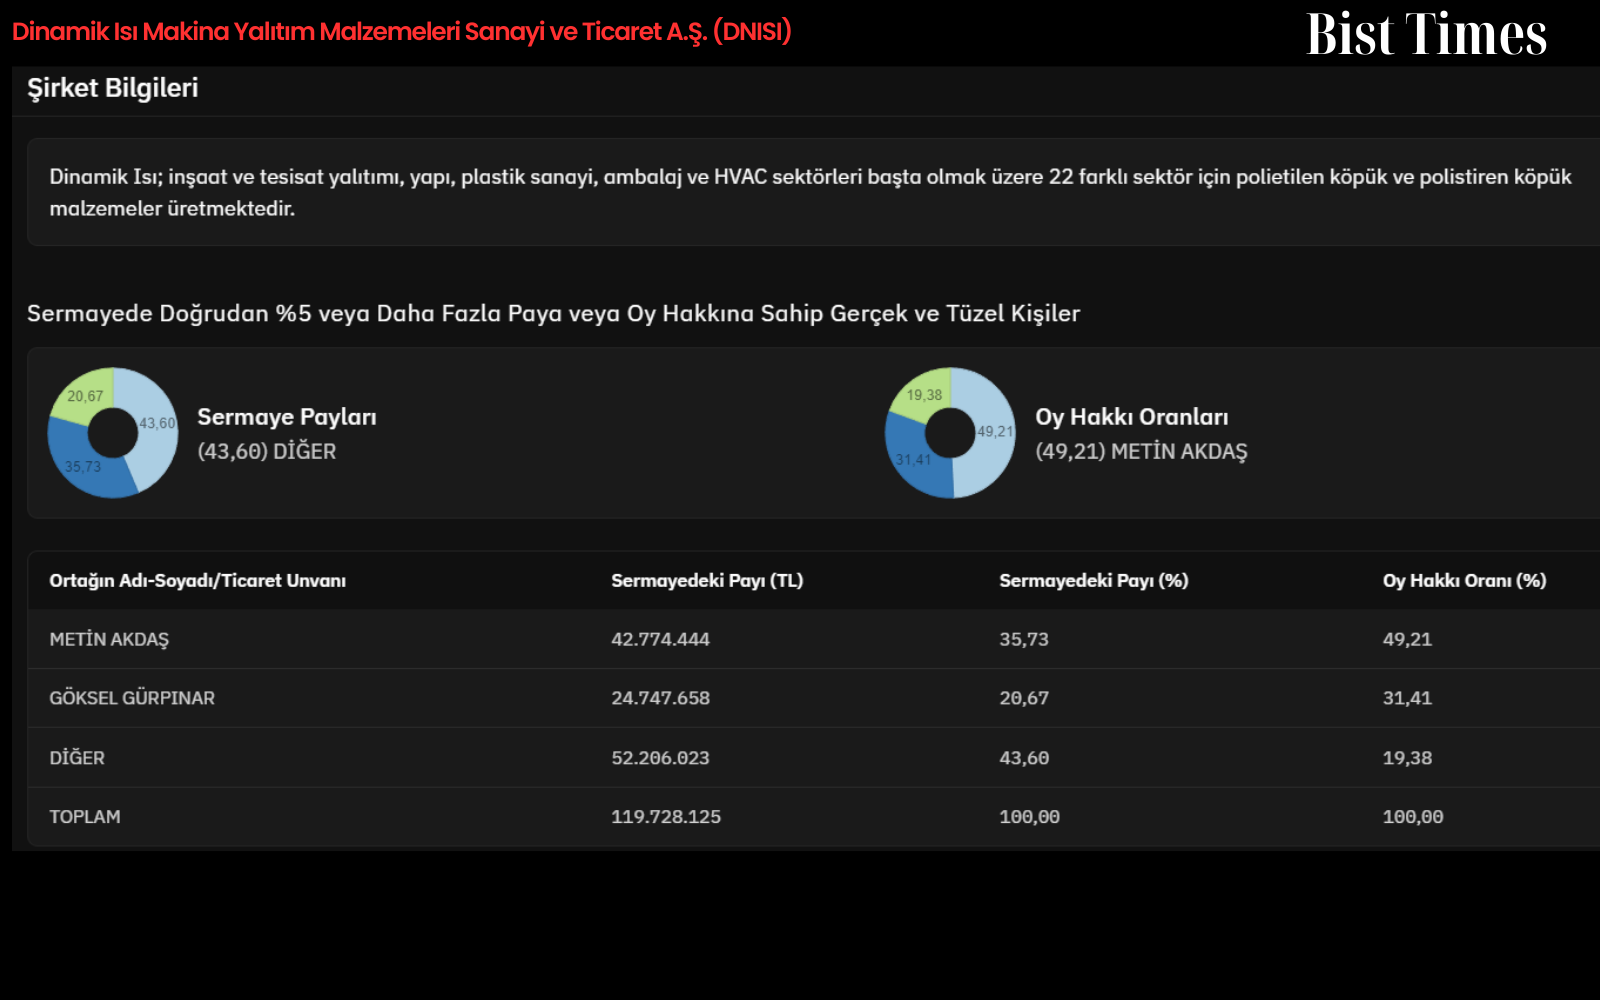Click the Ortağın Adı-Soyadı/Ticaret Unvanı column header
This screenshot has height=1000, width=1600.
point(198,581)
